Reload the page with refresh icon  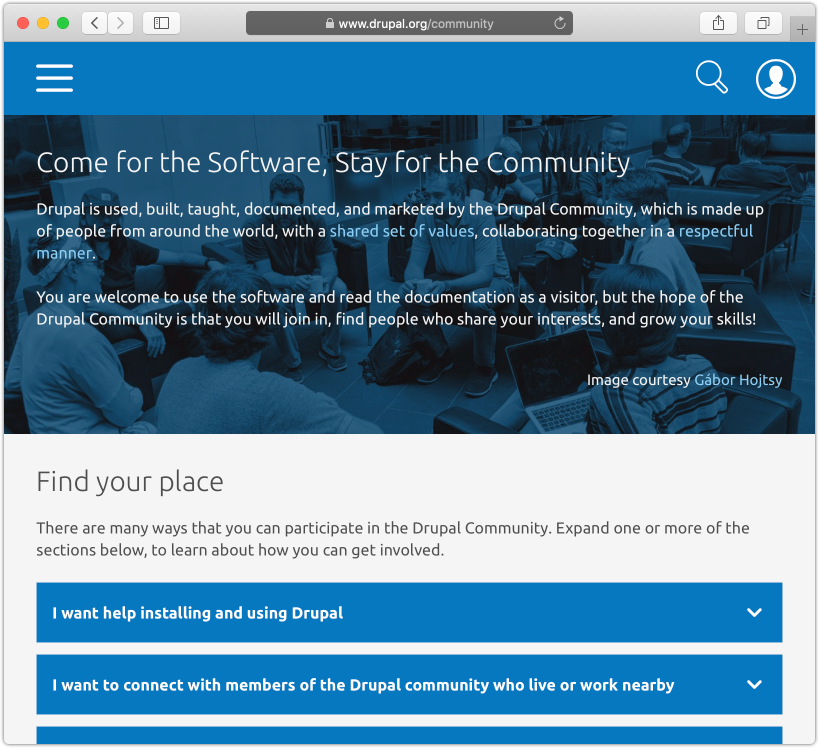pyautogui.click(x=559, y=23)
